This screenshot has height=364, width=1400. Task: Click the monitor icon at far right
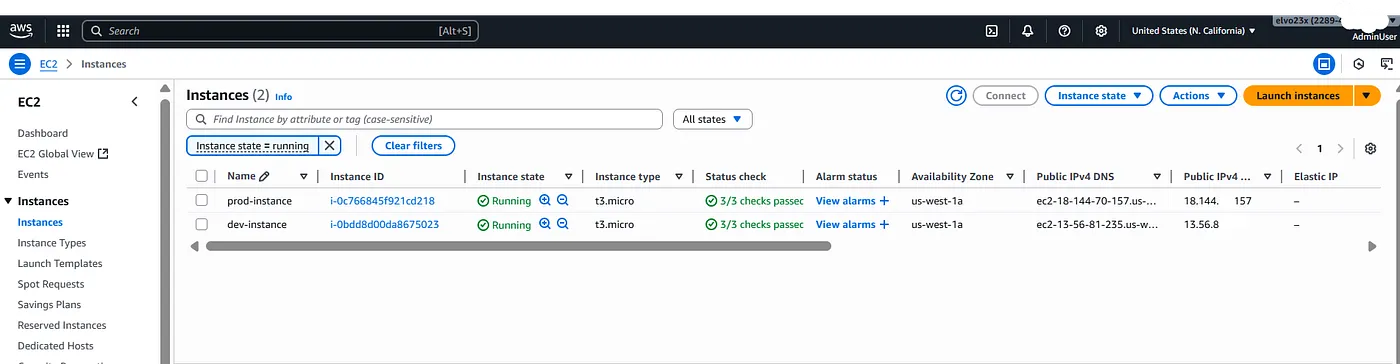[x=1387, y=64]
